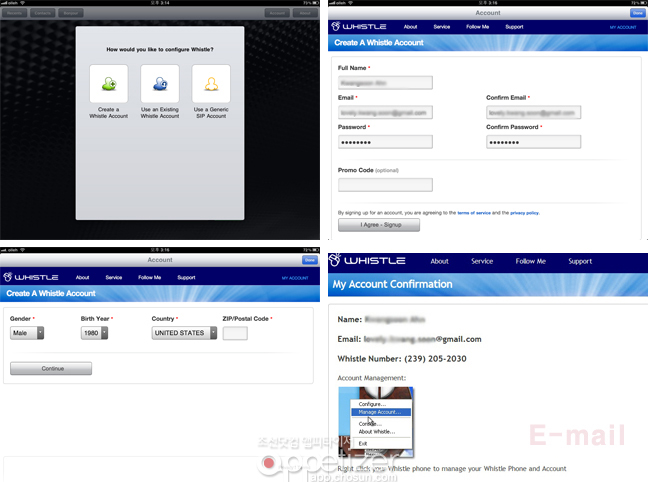The width and height of the screenshot is (648, 482).
Task: Open About menu on the Full Name signup screen
Action: 410,27
